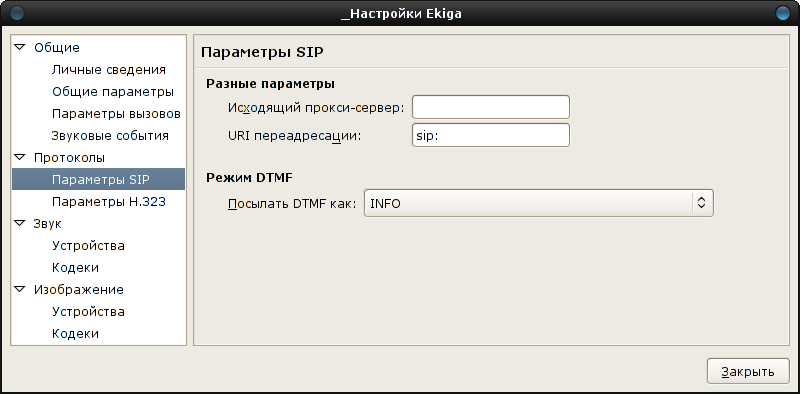Open Кодеки under Звук
The image size is (800, 394).
pyautogui.click(x=75, y=267)
